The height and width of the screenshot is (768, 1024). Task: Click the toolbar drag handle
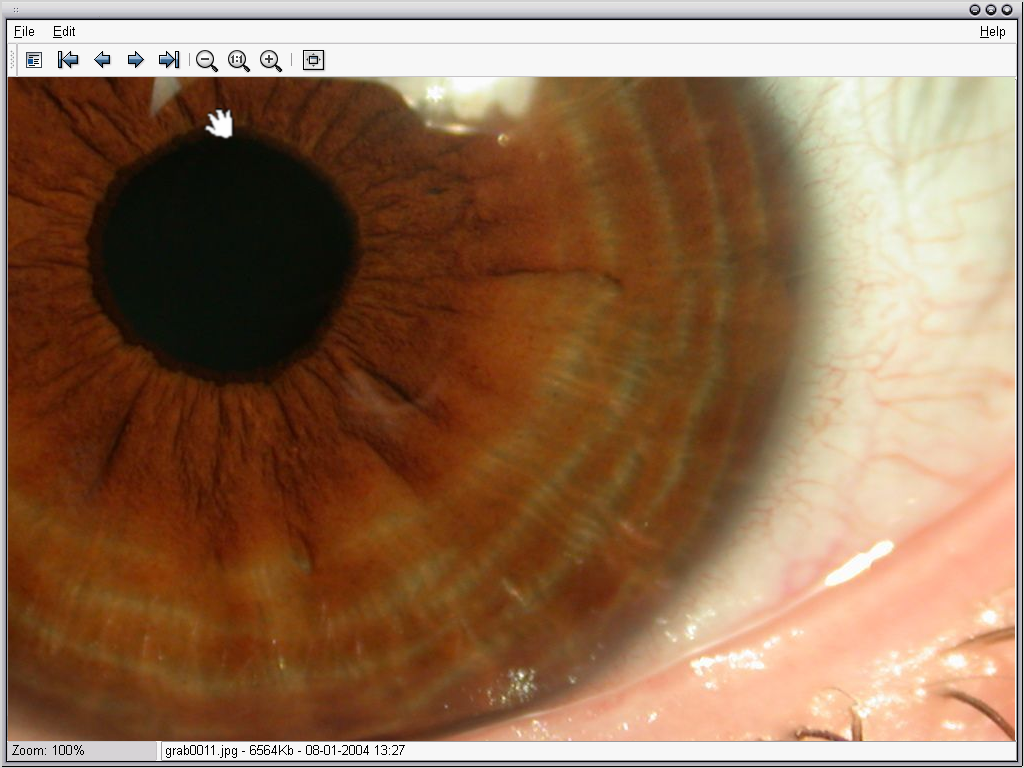point(12,60)
